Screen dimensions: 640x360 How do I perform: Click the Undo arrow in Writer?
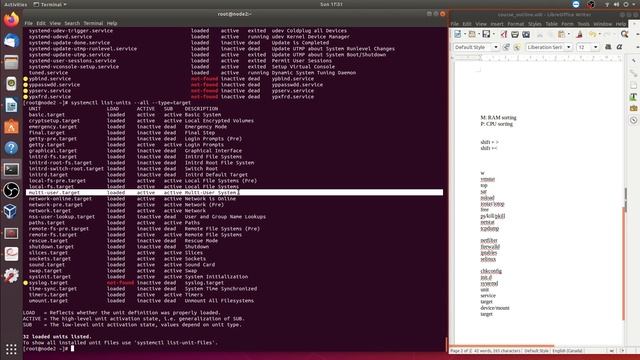[593, 34]
